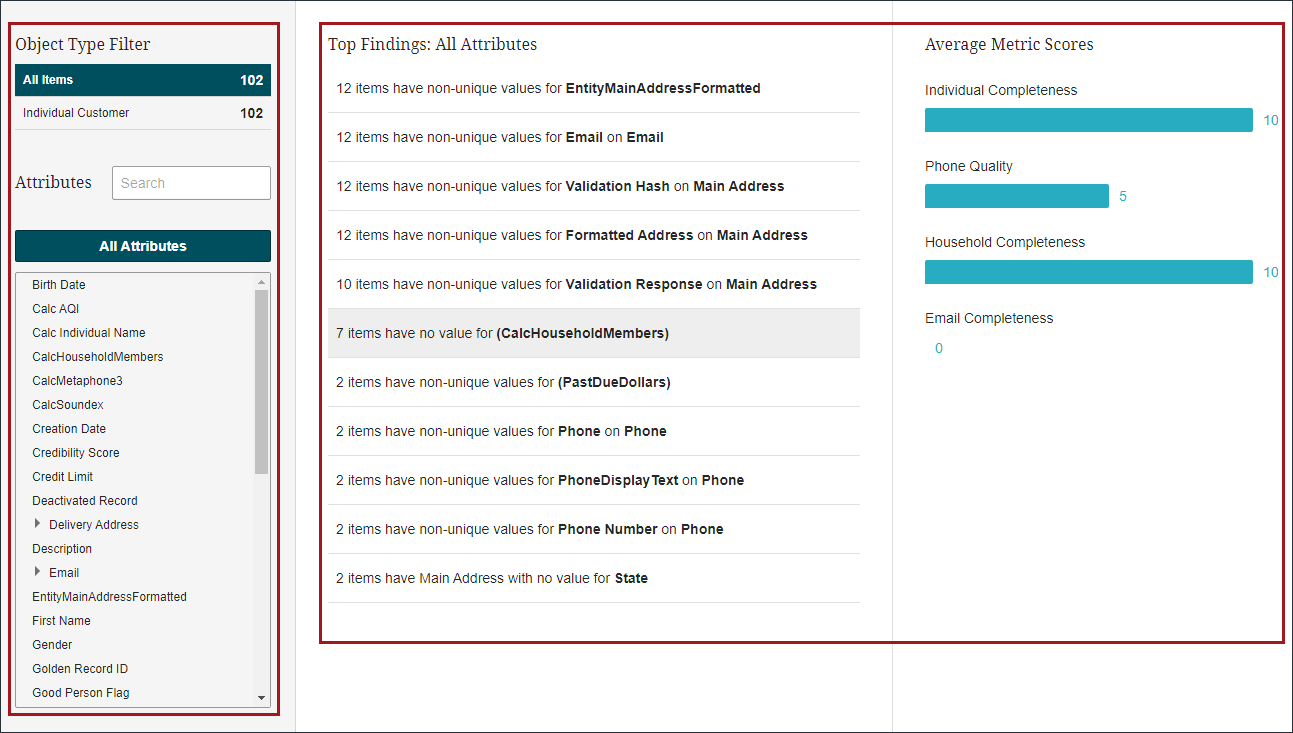Viewport: 1293px width, 733px height.
Task: Choose Credibility Score in attribute list
Action: click(x=75, y=453)
